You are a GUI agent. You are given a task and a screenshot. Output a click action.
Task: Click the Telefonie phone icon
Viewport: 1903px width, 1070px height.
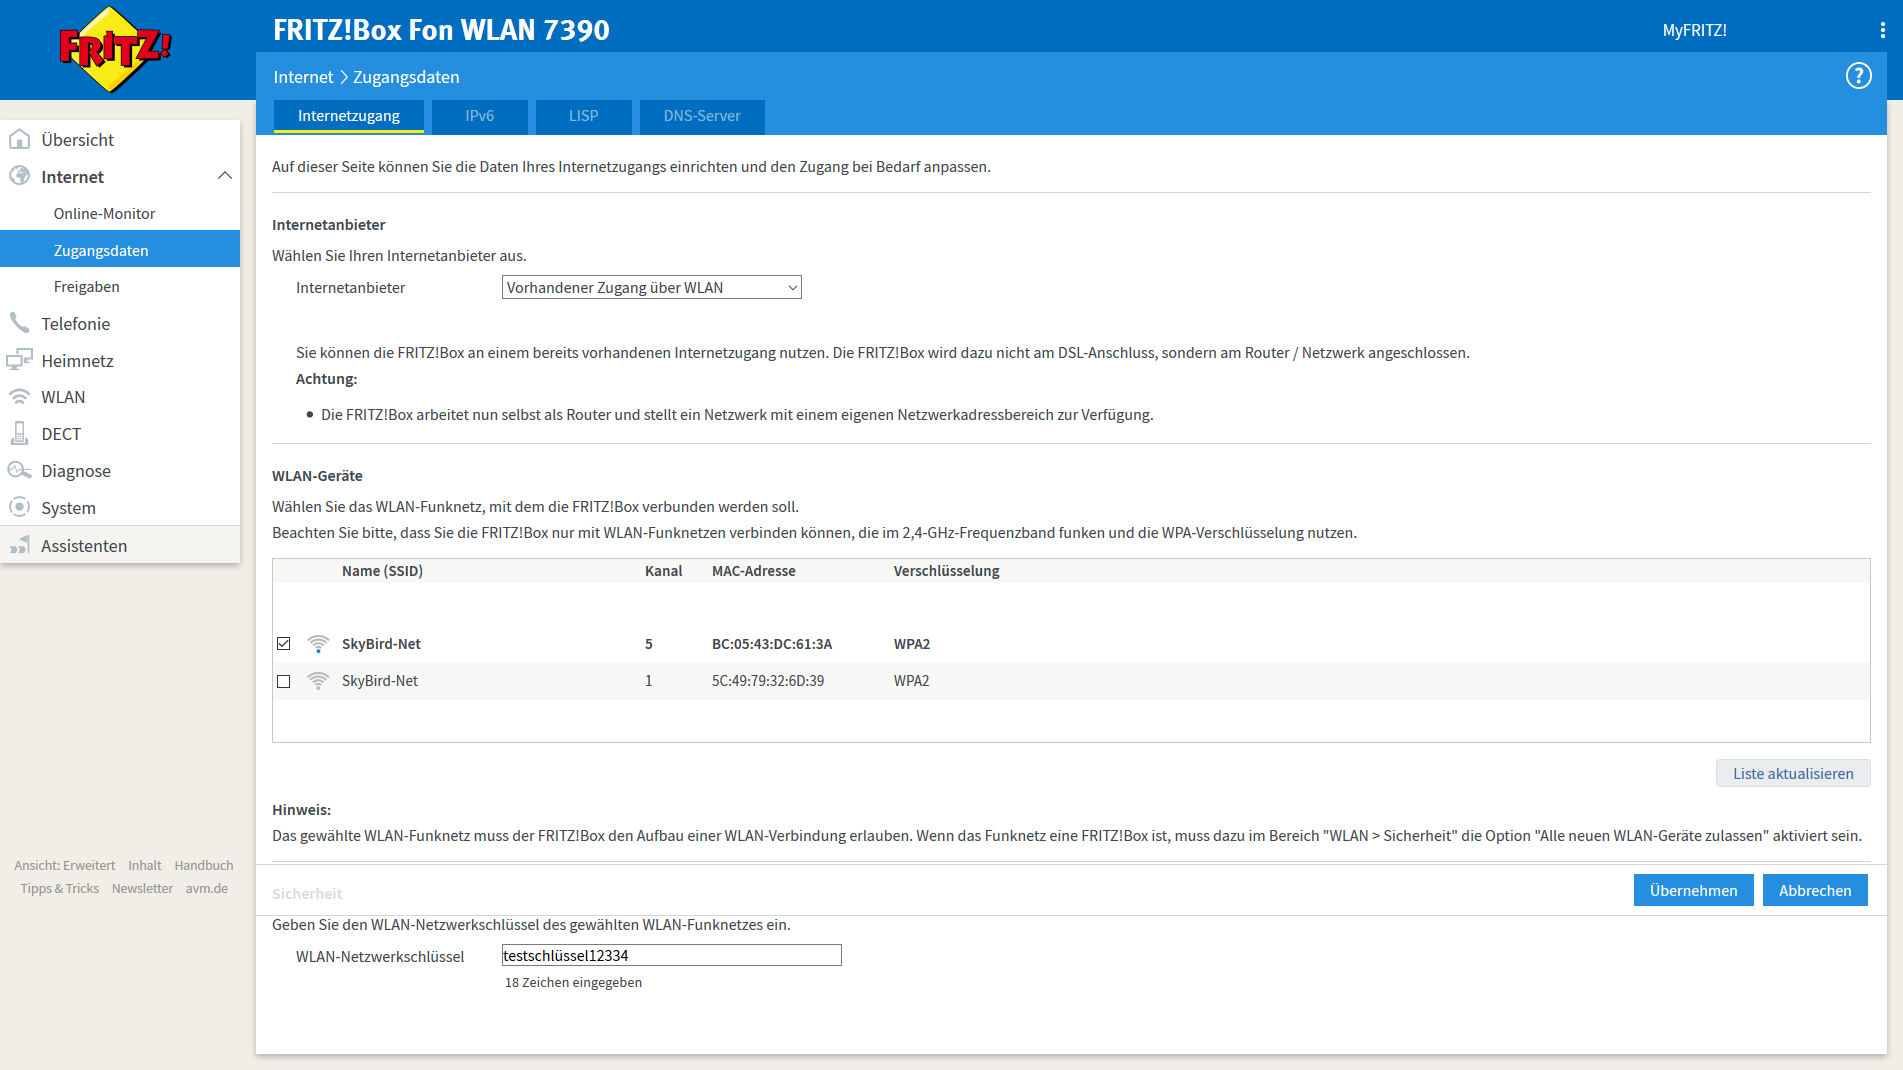[19, 323]
